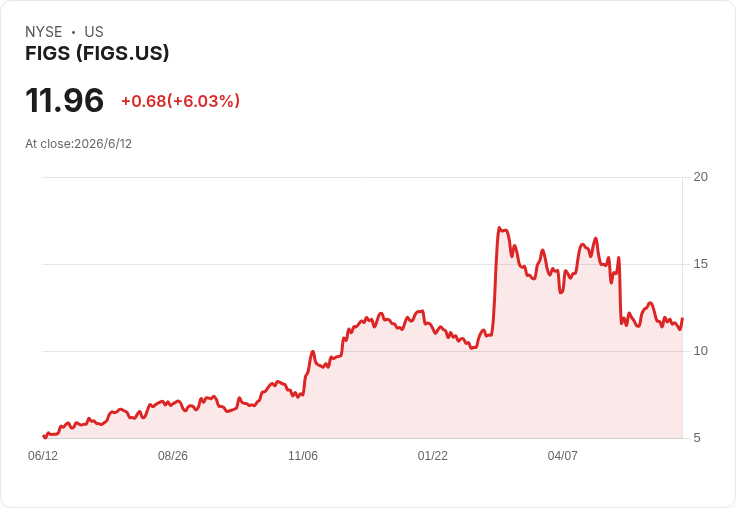Click the 10 price label on y-axis

point(700,351)
